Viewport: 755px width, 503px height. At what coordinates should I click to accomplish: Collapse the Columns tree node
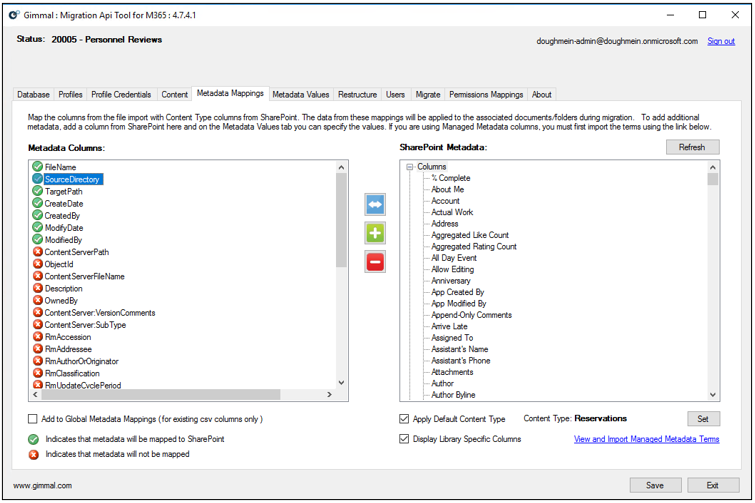410,166
